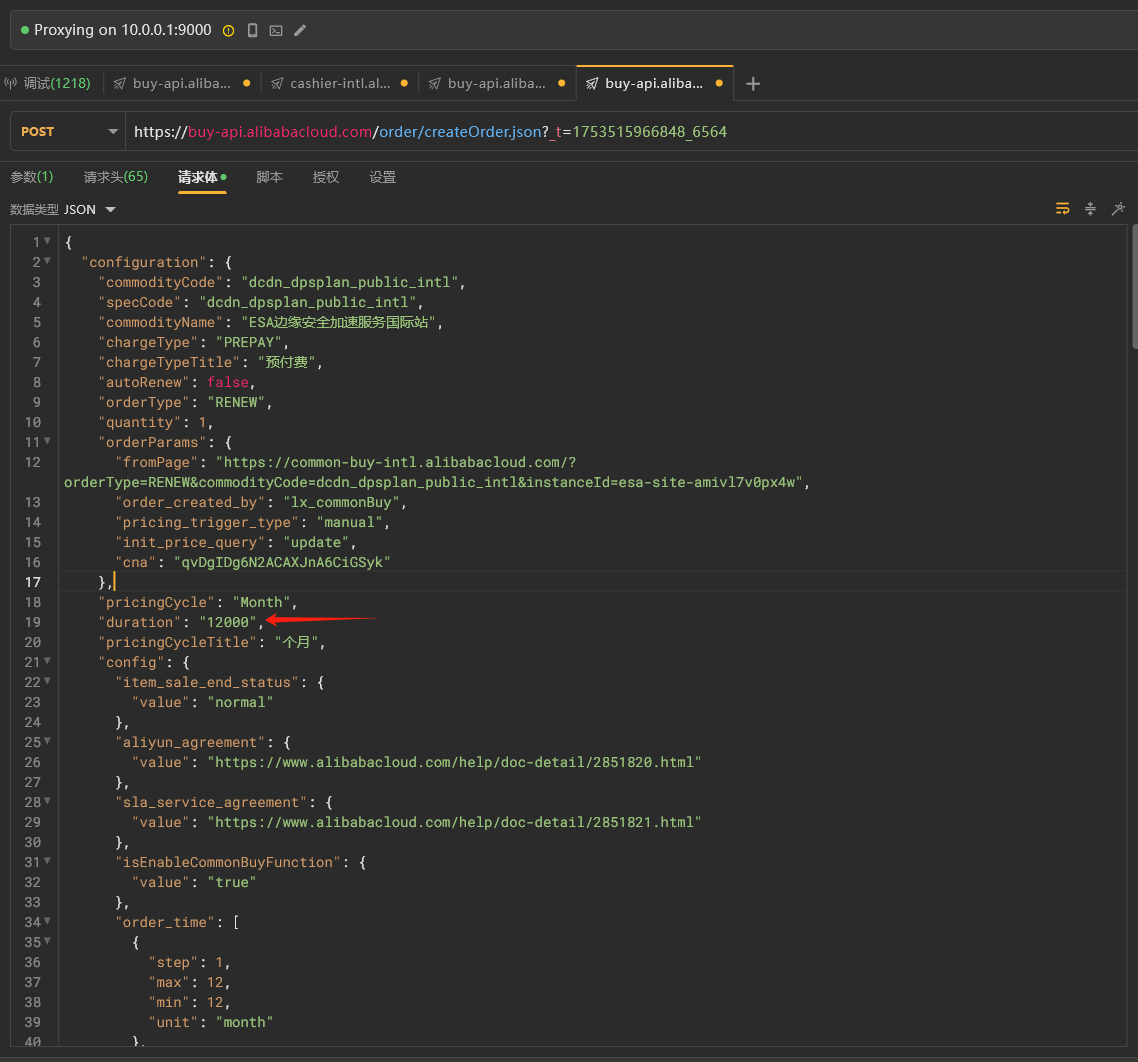Click the aliyun_agreement URL ending 2851820.html
The image size is (1138, 1062).
[x=454, y=762]
